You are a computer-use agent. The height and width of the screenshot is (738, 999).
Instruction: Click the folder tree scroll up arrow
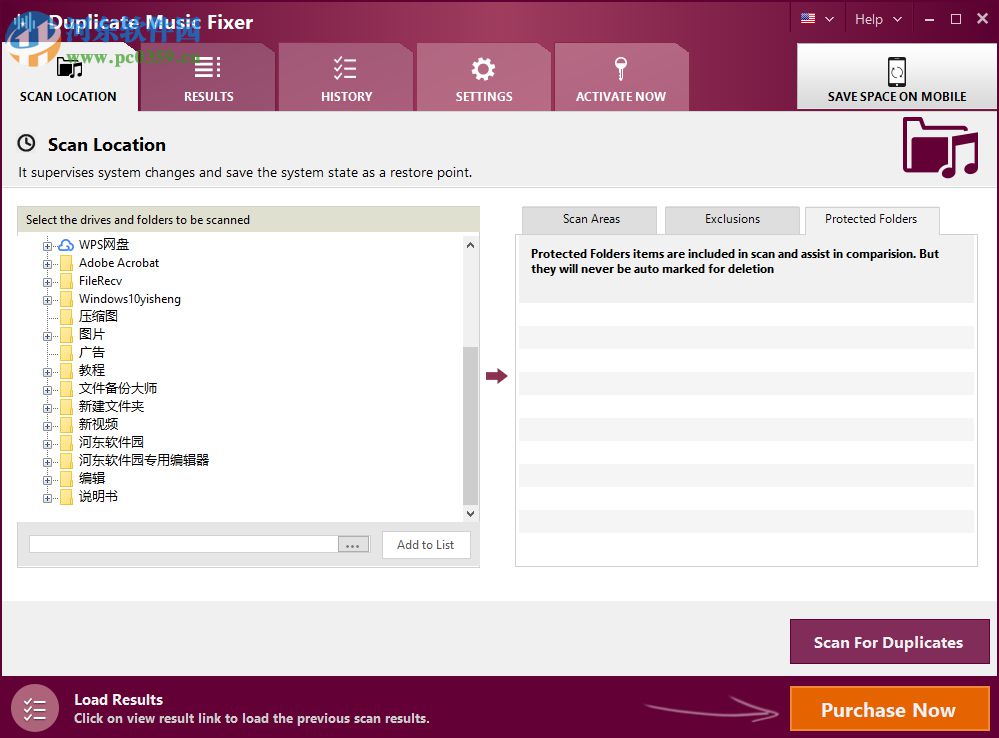tap(470, 245)
